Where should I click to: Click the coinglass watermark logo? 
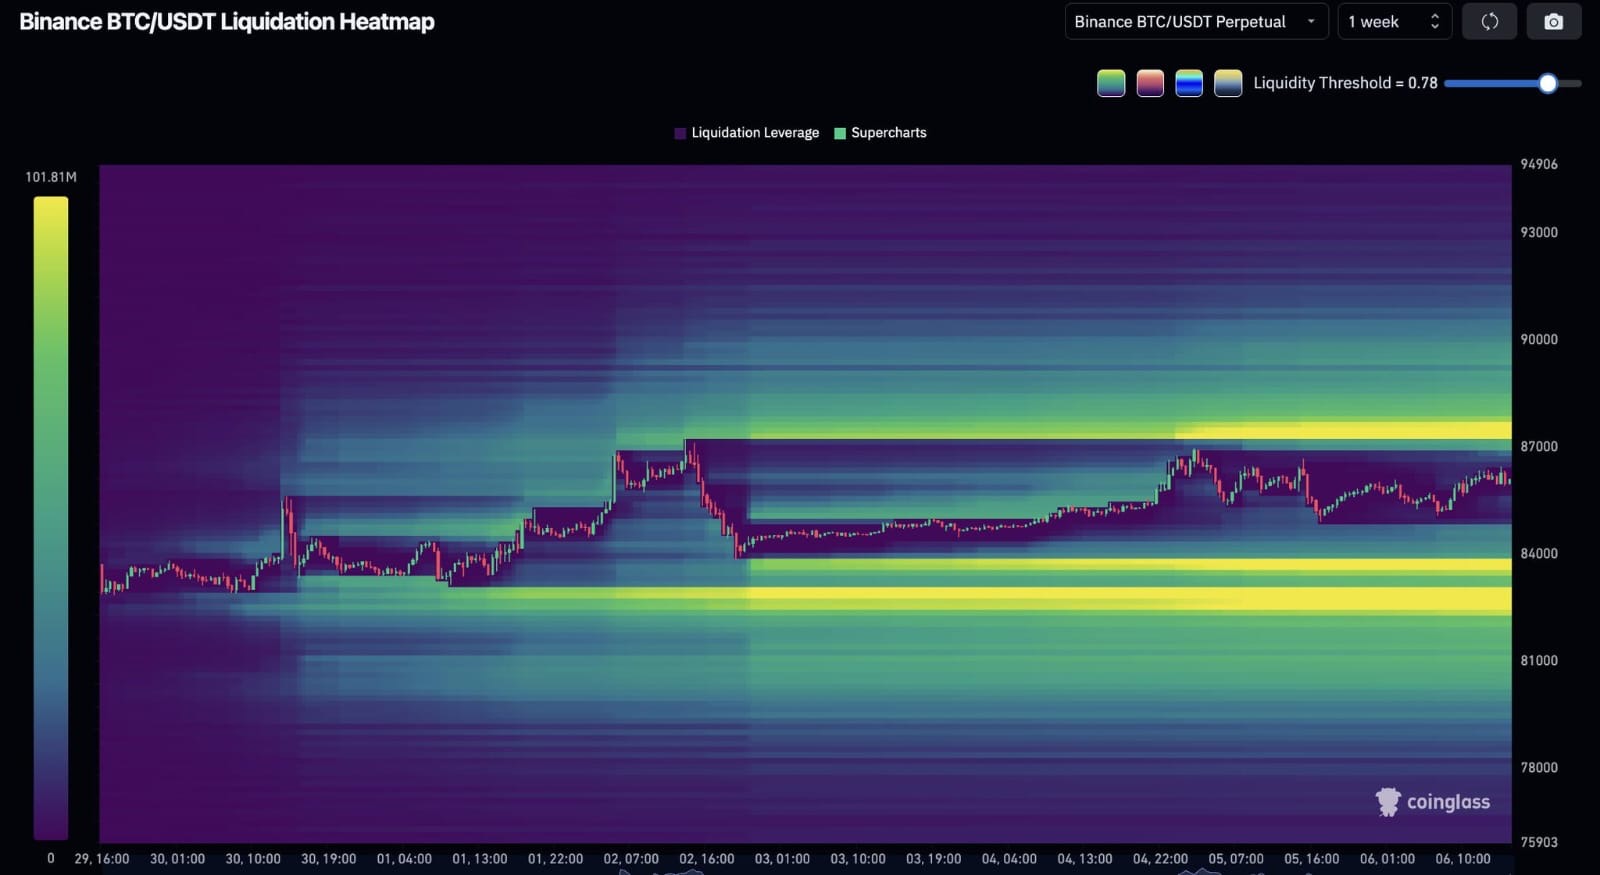click(x=1433, y=802)
